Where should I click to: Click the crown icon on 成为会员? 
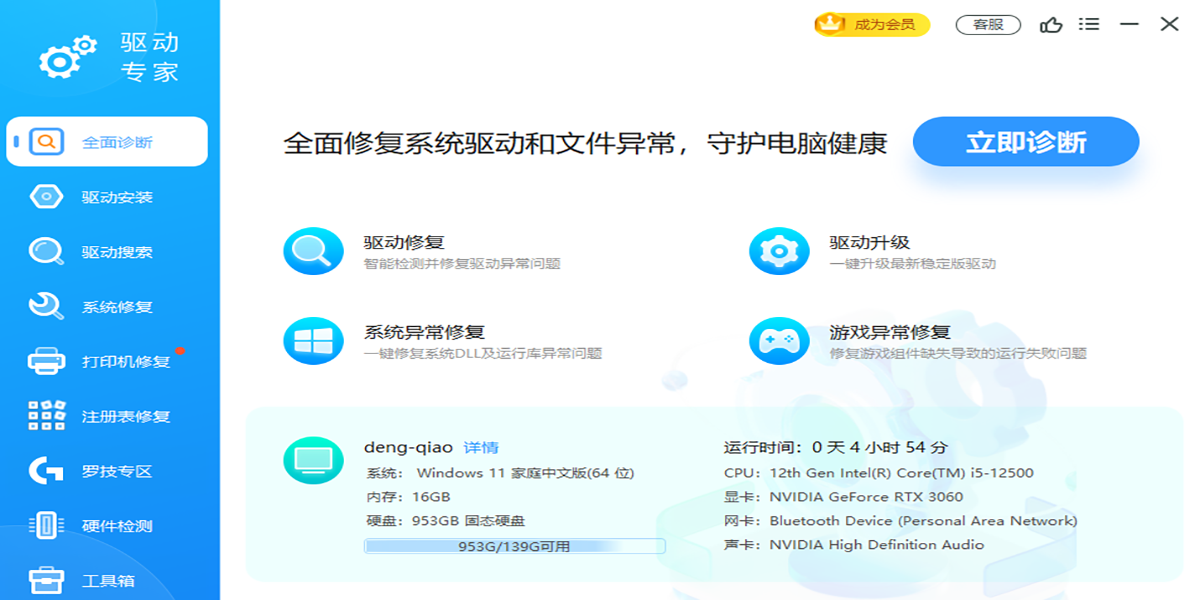(x=830, y=23)
